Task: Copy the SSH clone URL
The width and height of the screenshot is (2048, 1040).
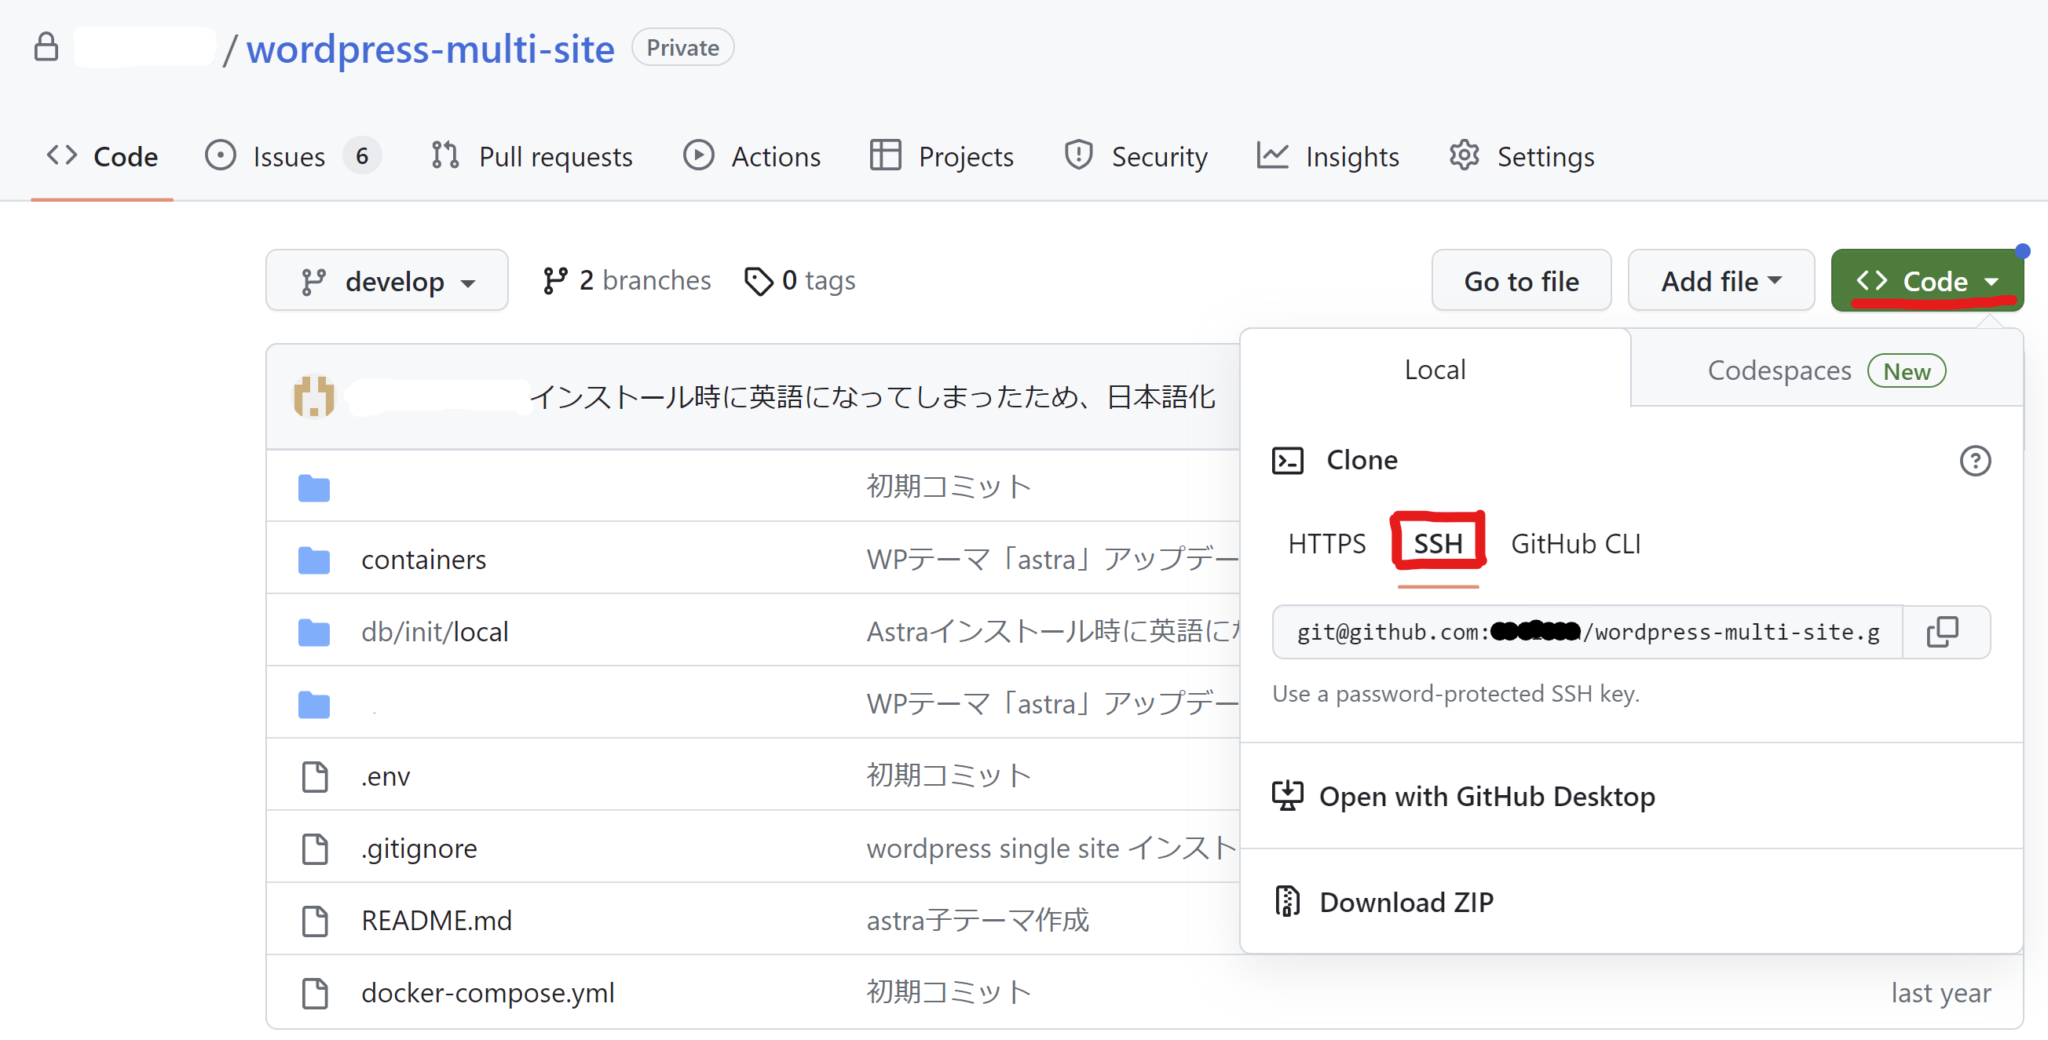Action: (1944, 631)
